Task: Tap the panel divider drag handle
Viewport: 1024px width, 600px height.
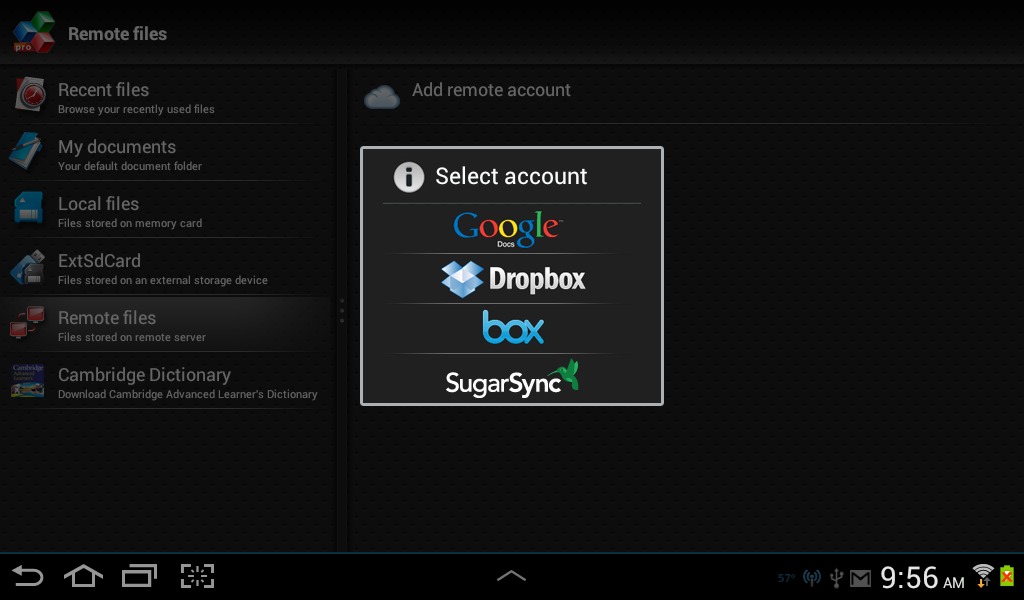Action: [341, 310]
